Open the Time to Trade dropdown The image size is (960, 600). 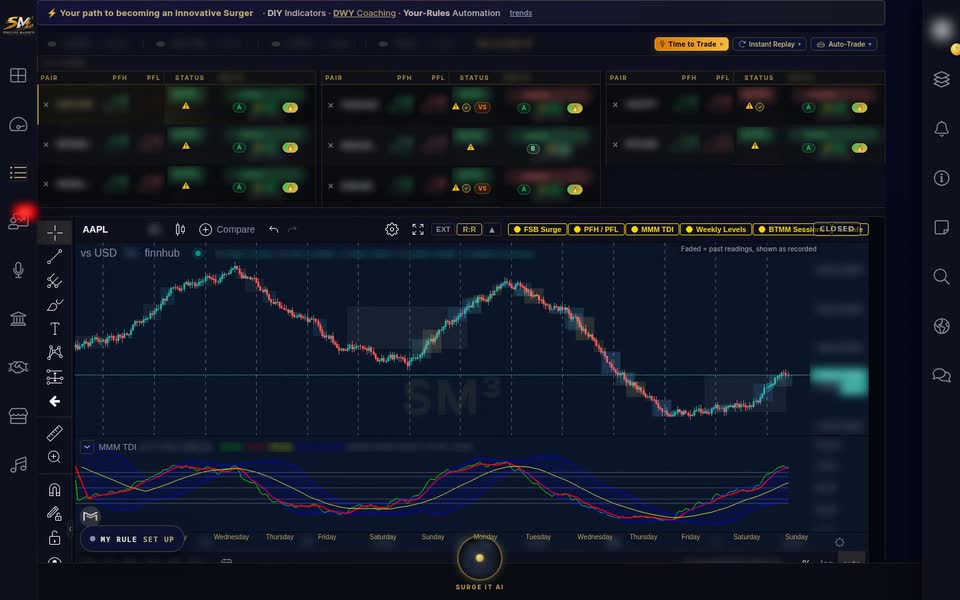691,44
